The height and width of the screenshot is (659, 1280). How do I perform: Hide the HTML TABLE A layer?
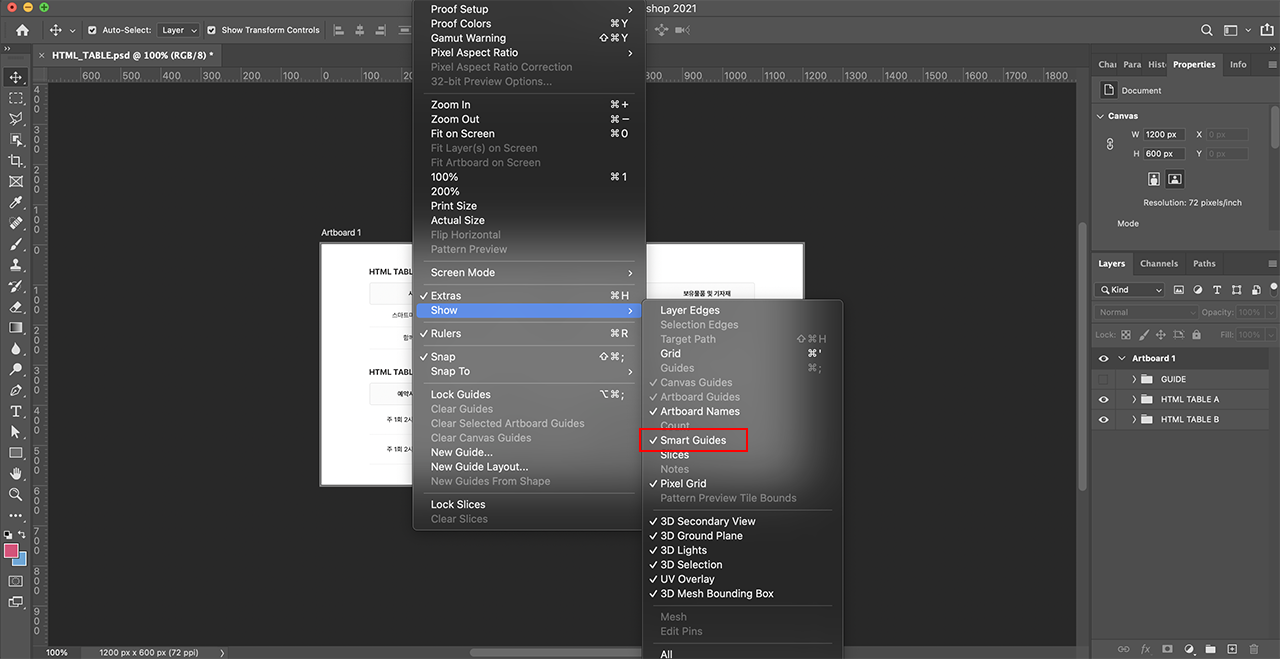[1103, 399]
